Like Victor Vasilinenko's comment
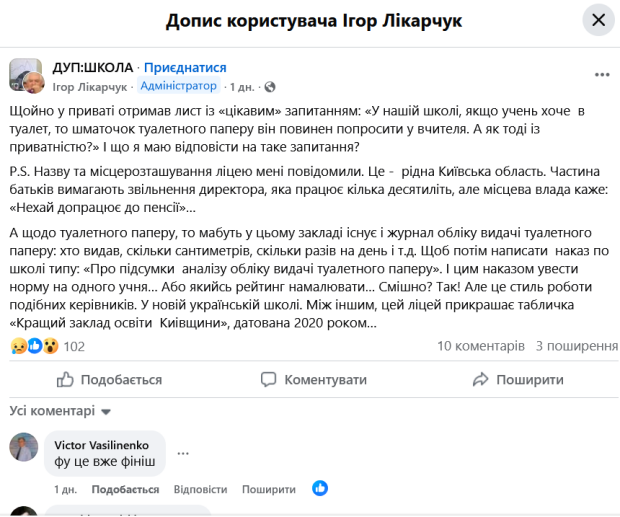 click(125, 489)
